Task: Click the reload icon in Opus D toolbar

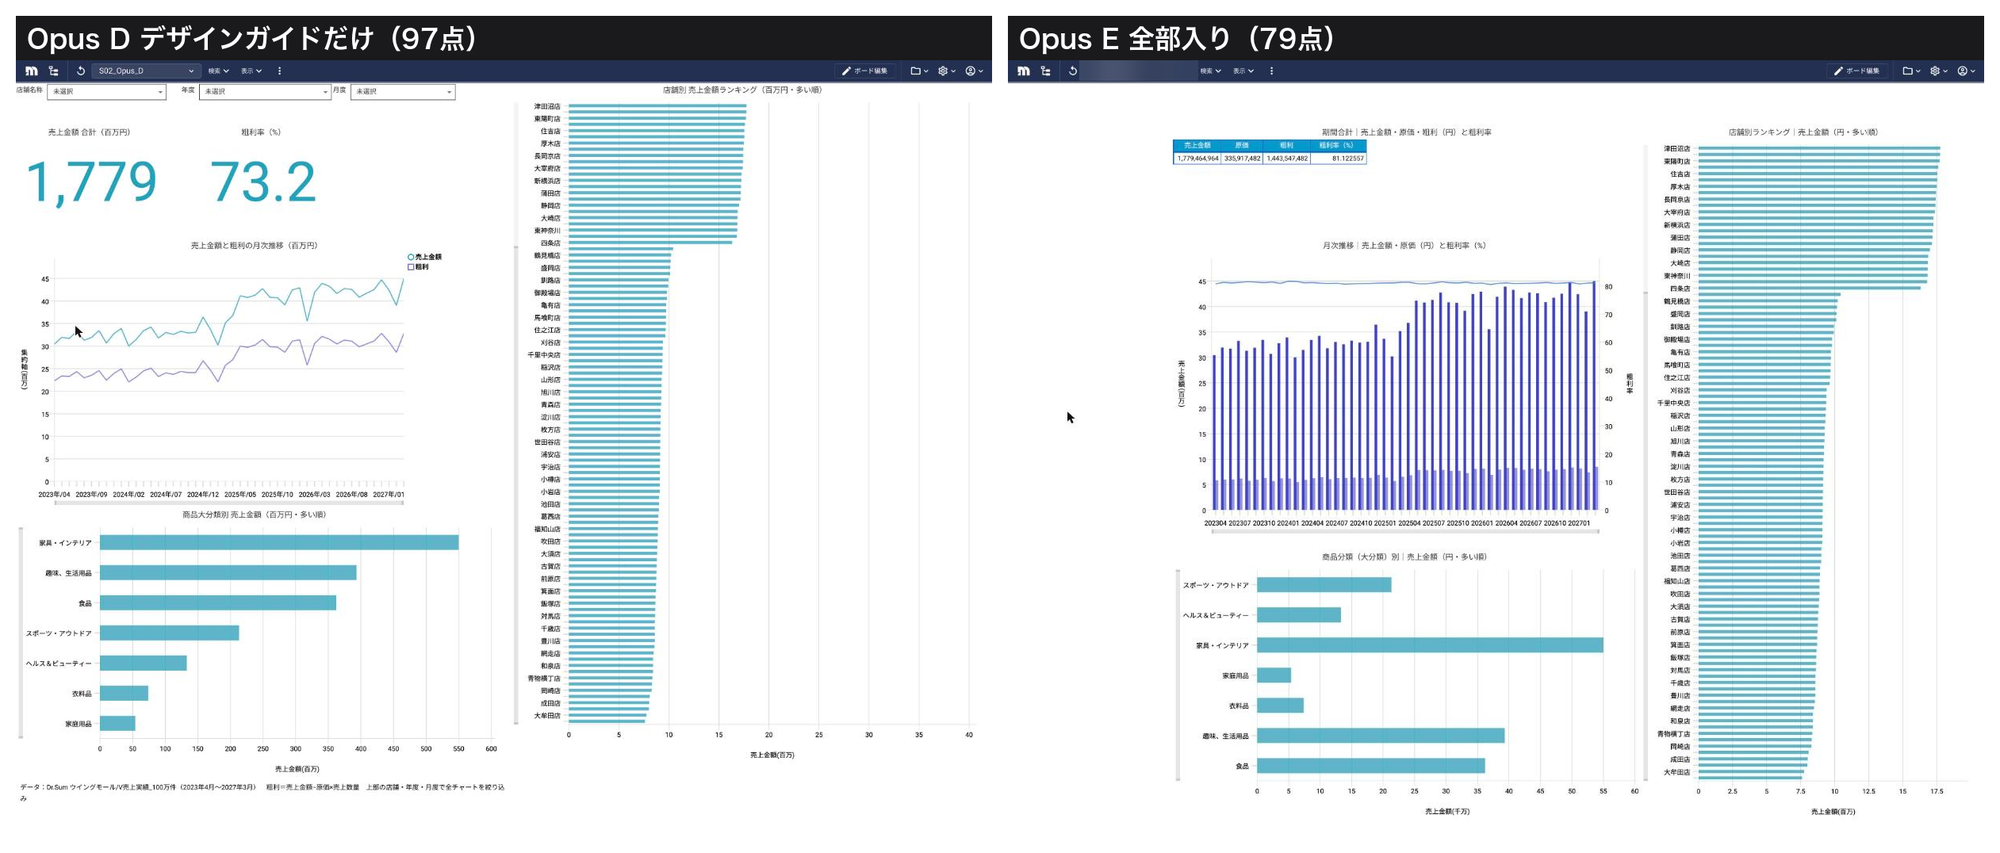Action: pyautogui.click(x=81, y=71)
